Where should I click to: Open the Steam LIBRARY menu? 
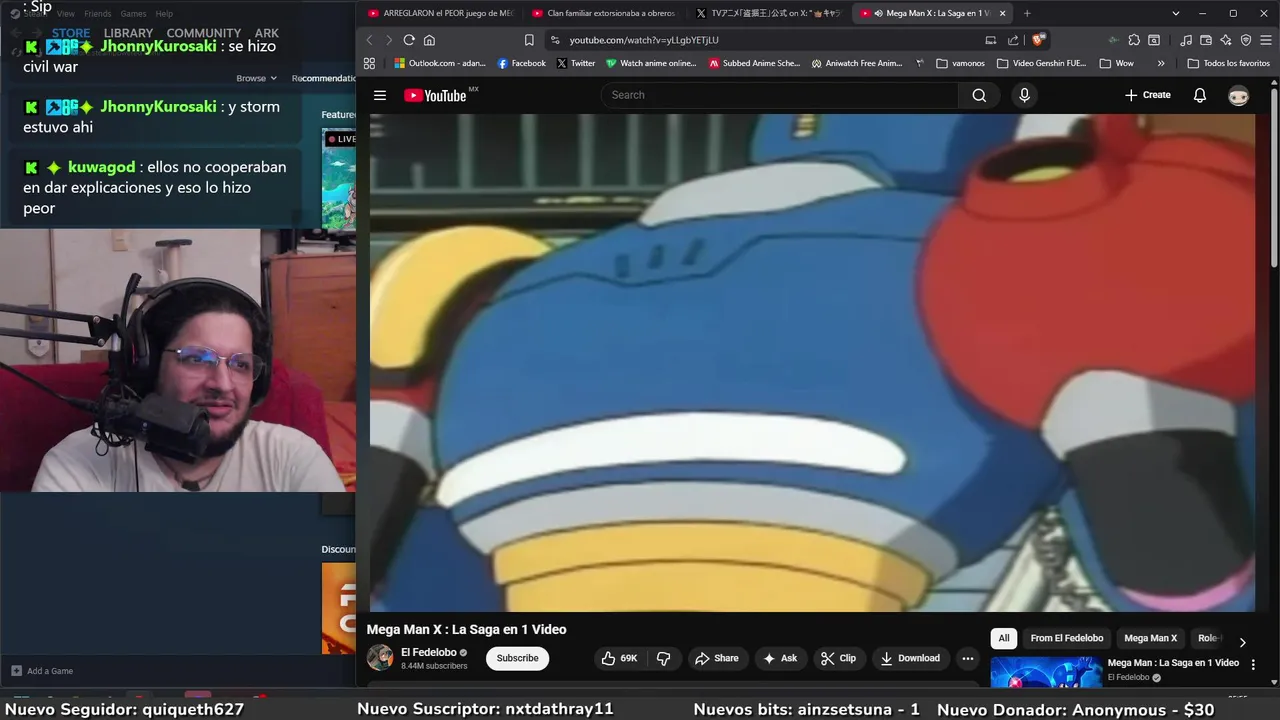(x=128, y=33)
